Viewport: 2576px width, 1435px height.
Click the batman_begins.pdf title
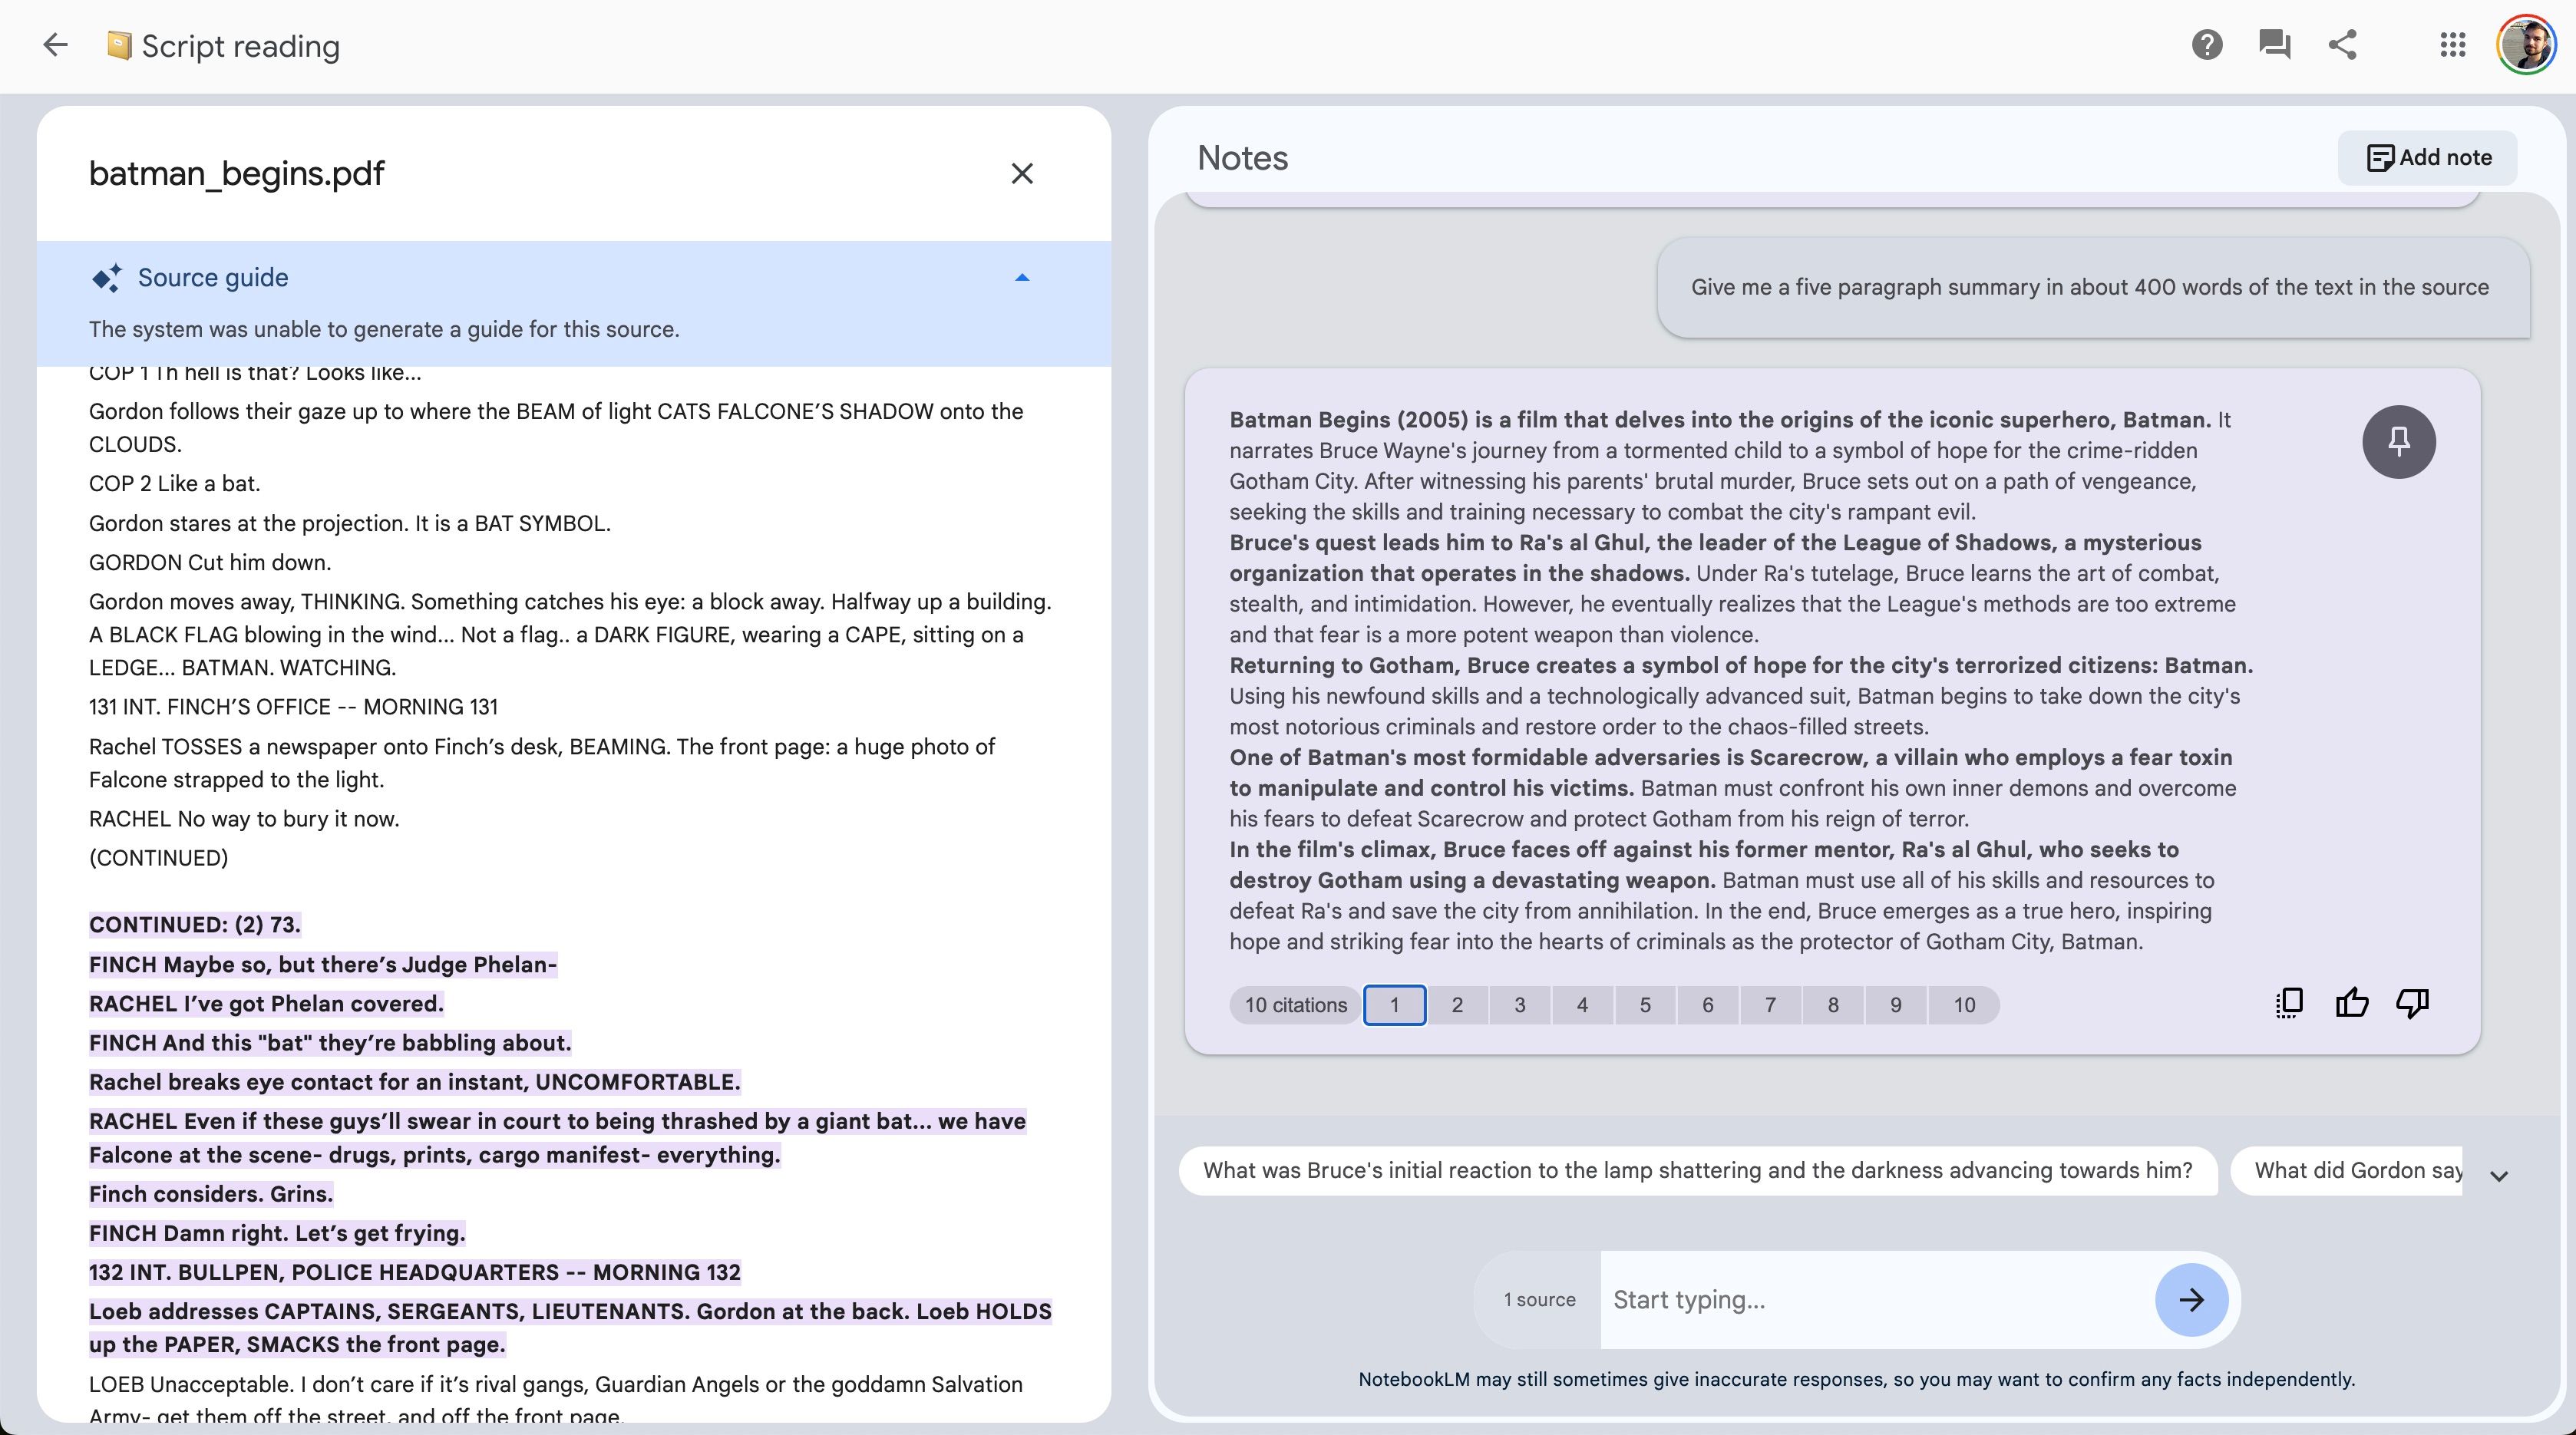236,173
